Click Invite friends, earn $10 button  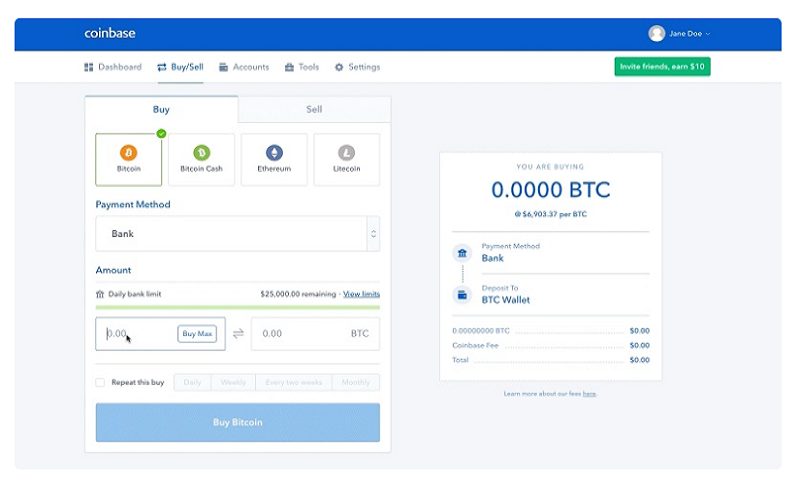662,66
